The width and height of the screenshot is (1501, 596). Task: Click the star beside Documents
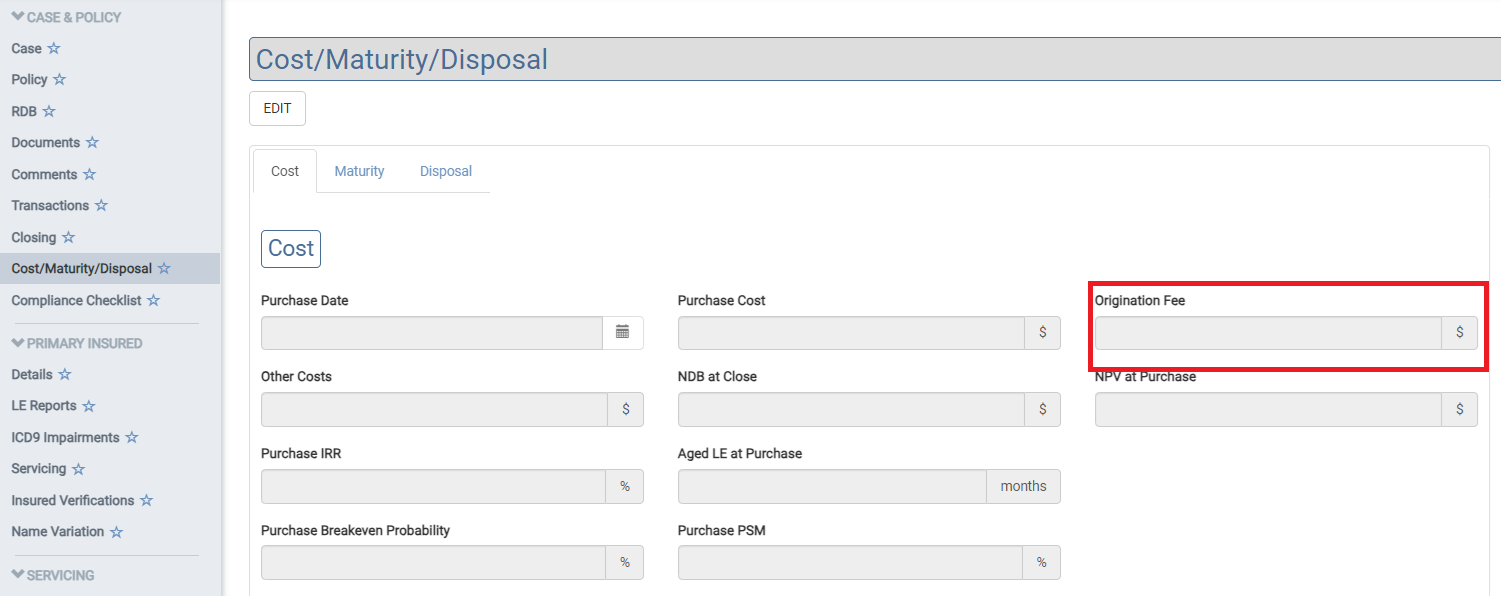92,143
